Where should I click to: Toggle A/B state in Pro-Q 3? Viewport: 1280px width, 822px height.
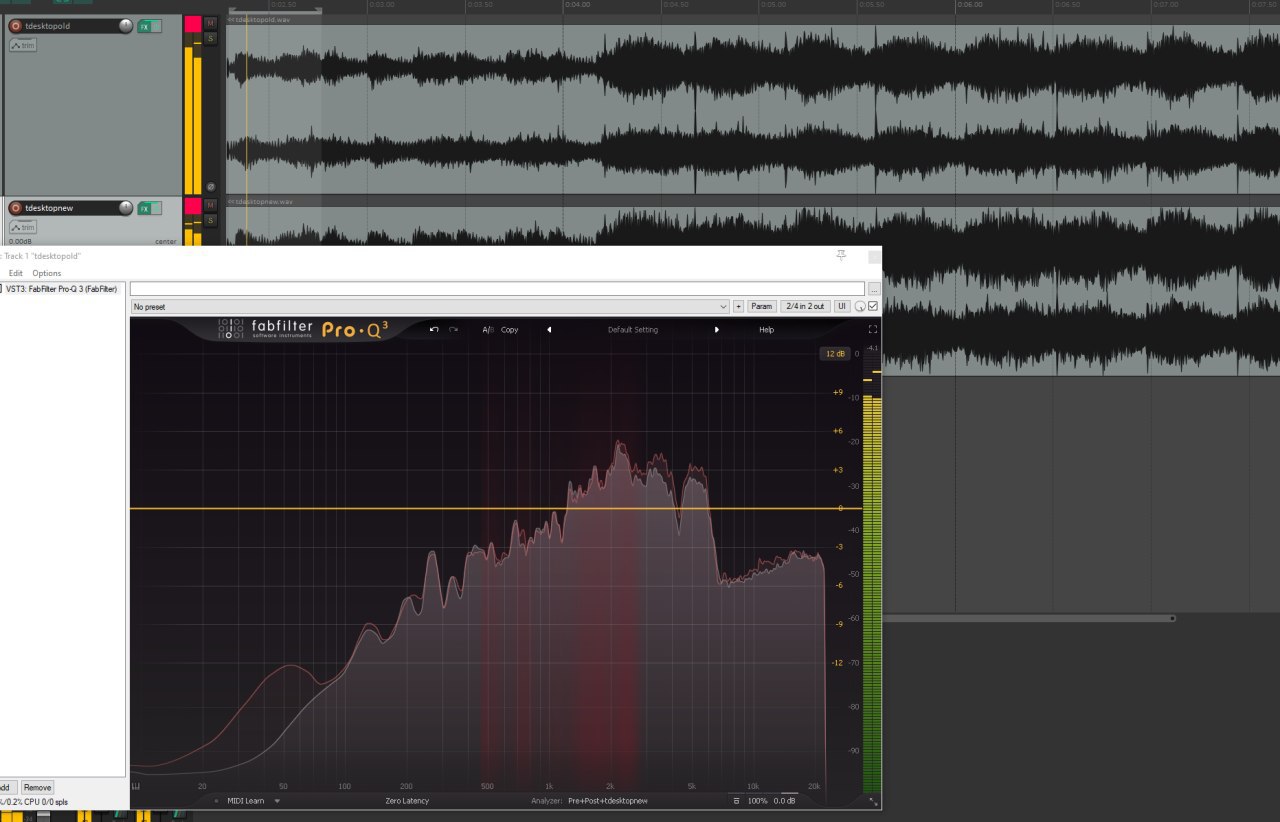pyautogui.click(x=488, y=329)
